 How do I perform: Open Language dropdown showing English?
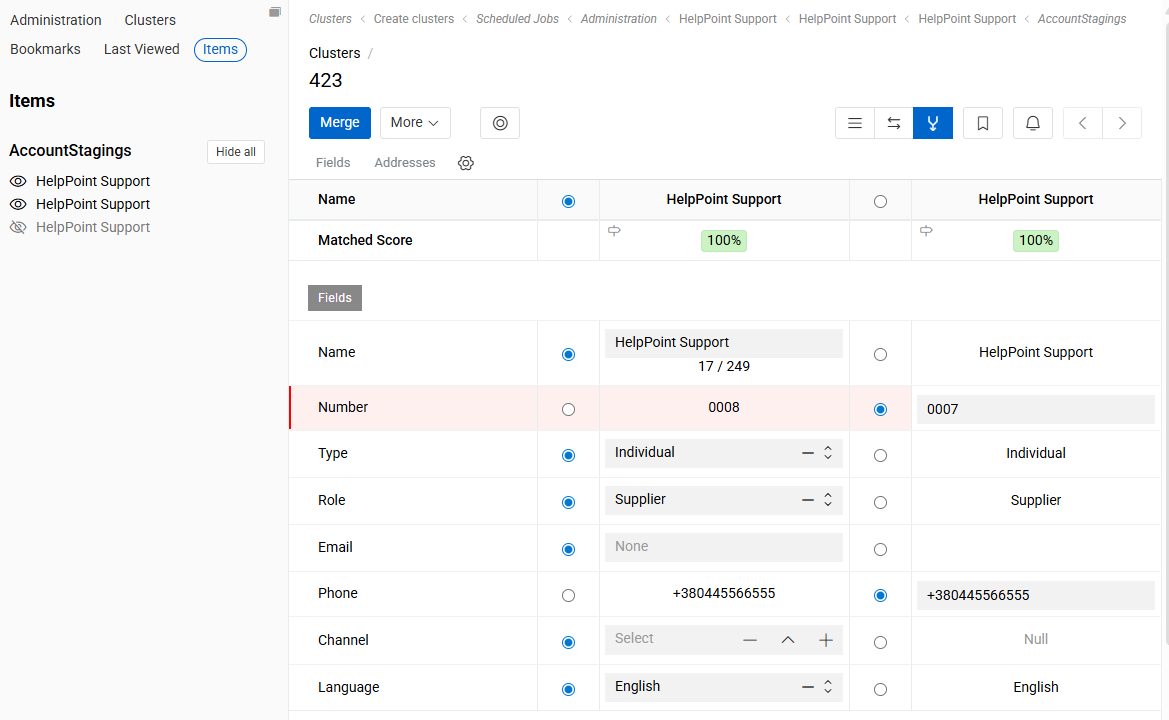tap(723, 687)
